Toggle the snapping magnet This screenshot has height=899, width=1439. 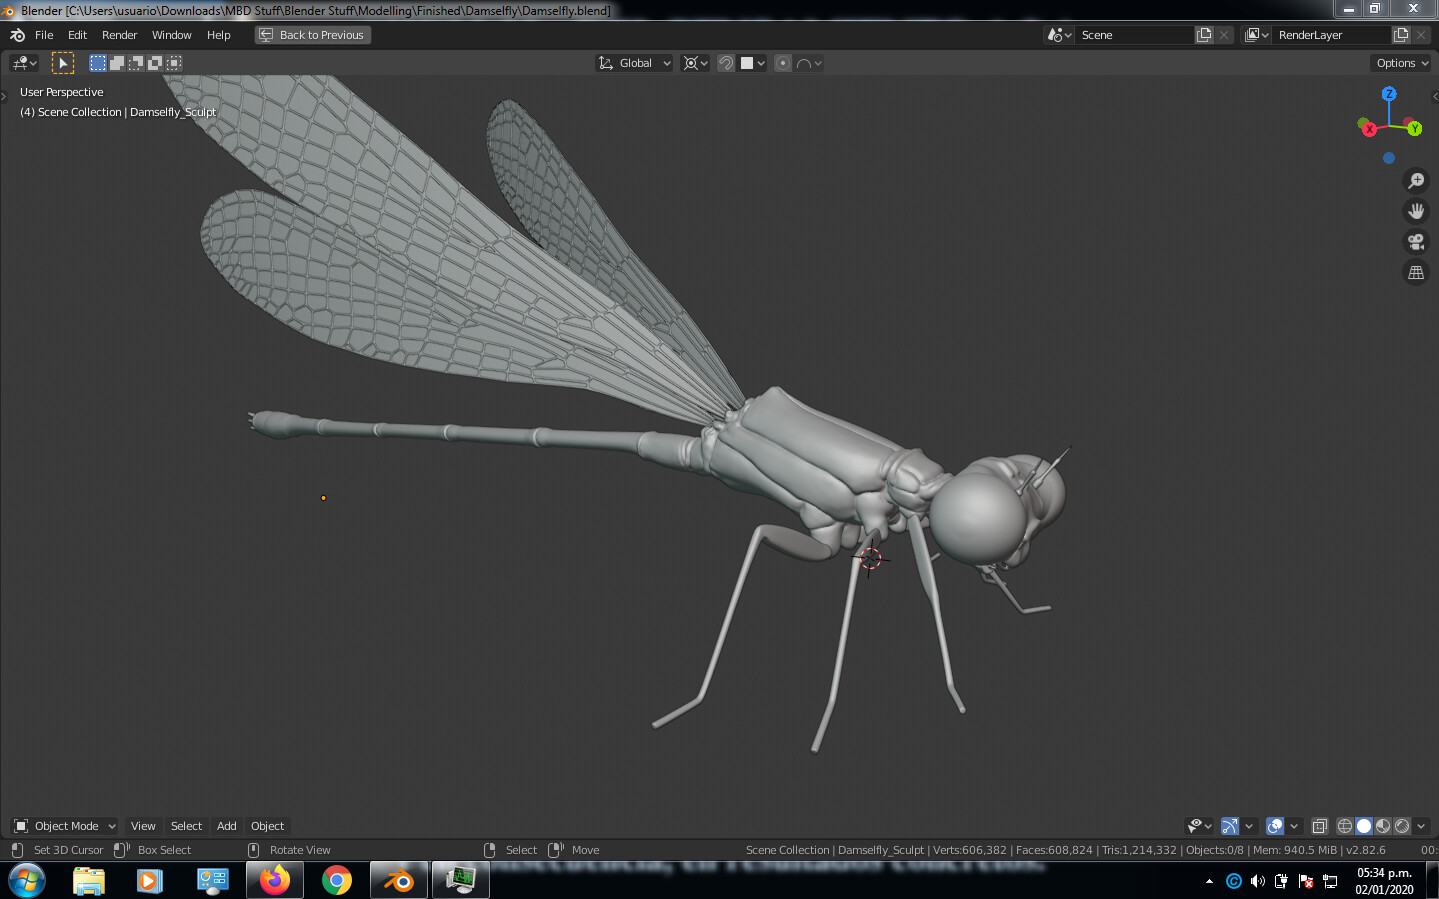click(726, 63)
